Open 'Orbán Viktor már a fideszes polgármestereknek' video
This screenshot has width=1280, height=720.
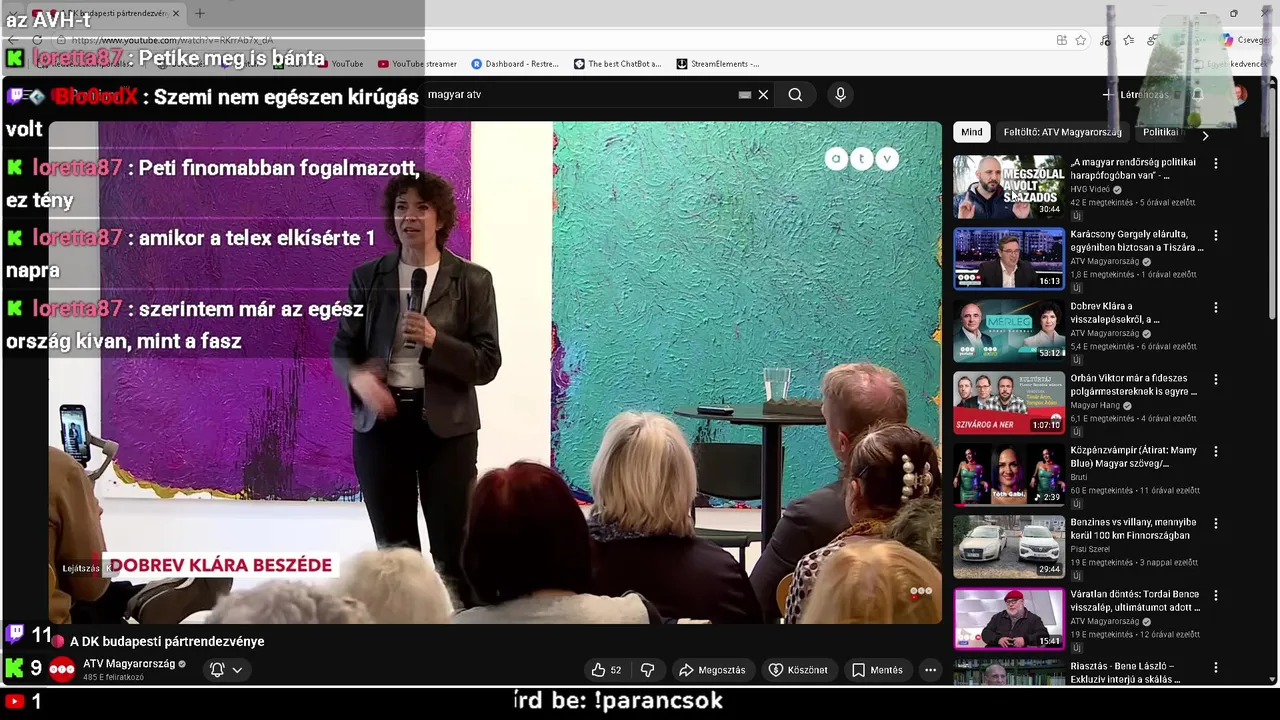tap(1133, 385)
